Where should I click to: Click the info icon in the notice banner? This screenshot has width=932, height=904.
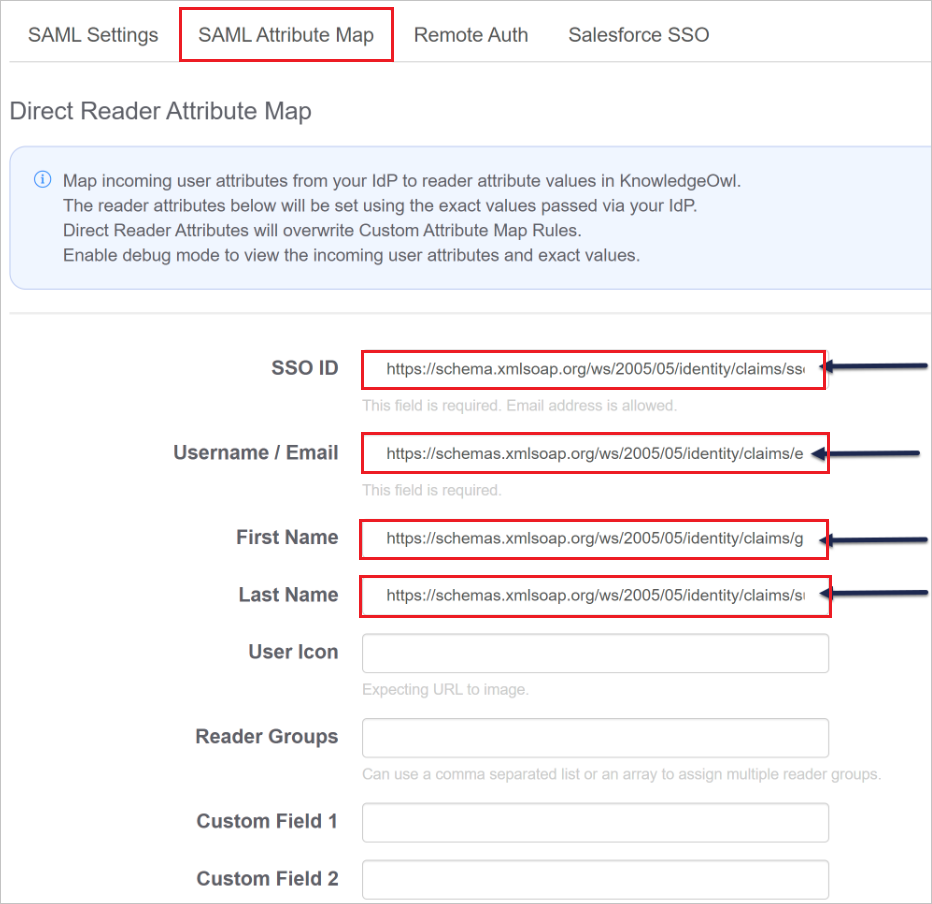point(41,180)
